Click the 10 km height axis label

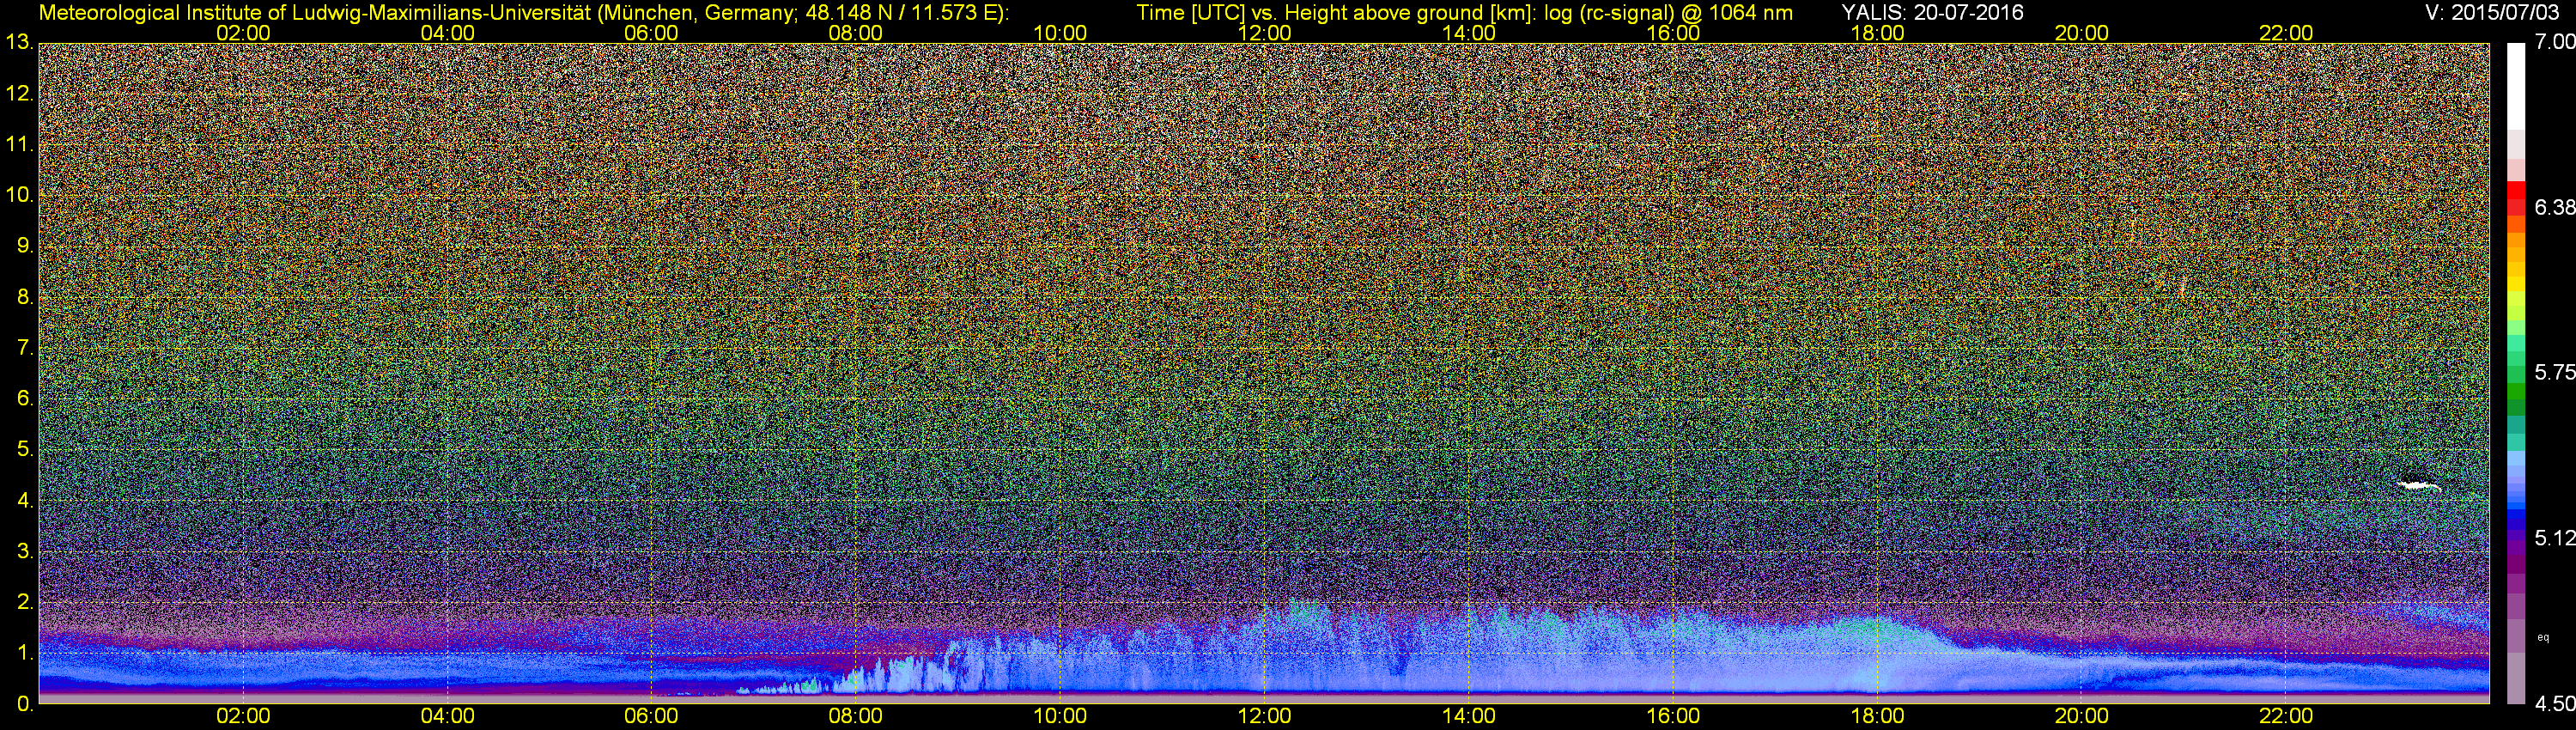pyautogui.click(x=19, y=195)
